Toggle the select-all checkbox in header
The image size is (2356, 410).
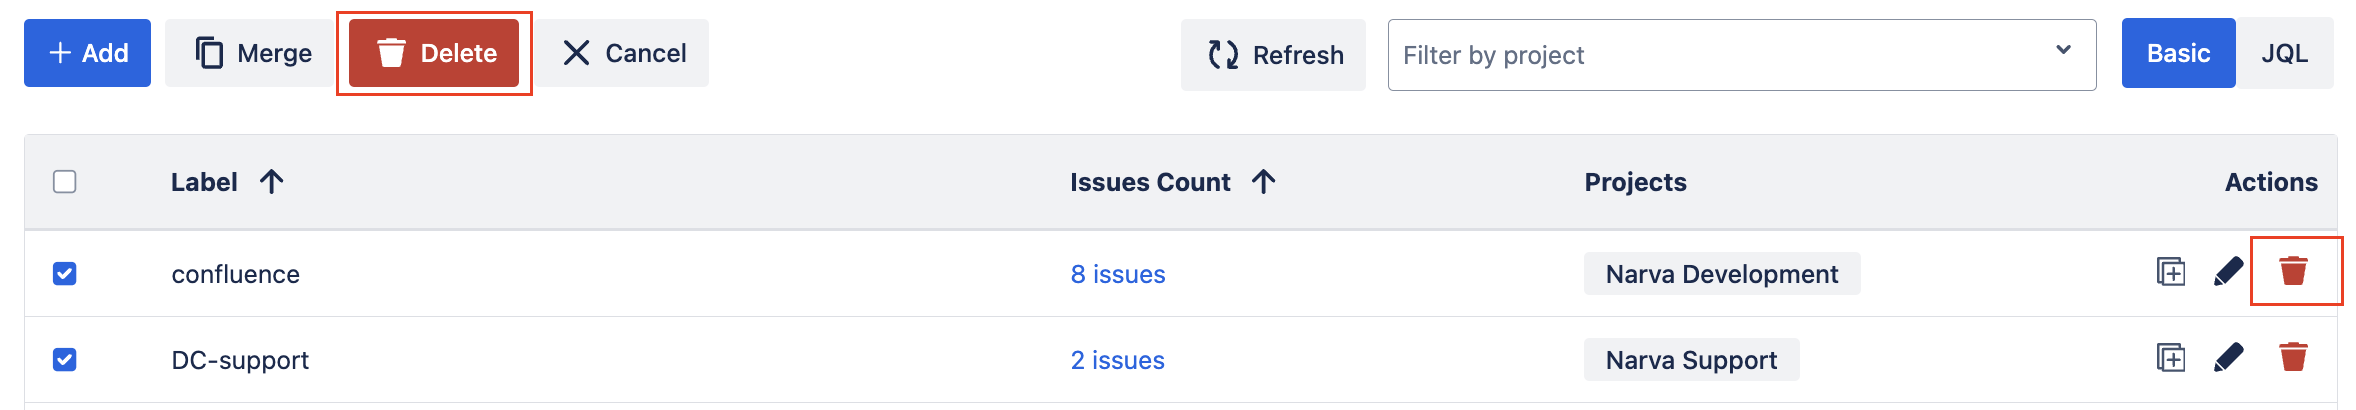click(x=65, y=182)
